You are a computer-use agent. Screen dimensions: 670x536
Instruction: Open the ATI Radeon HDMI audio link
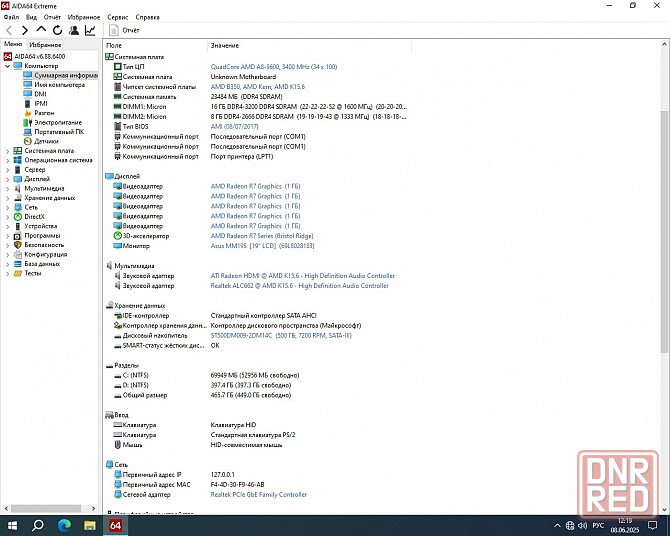(x=303, y=276)
